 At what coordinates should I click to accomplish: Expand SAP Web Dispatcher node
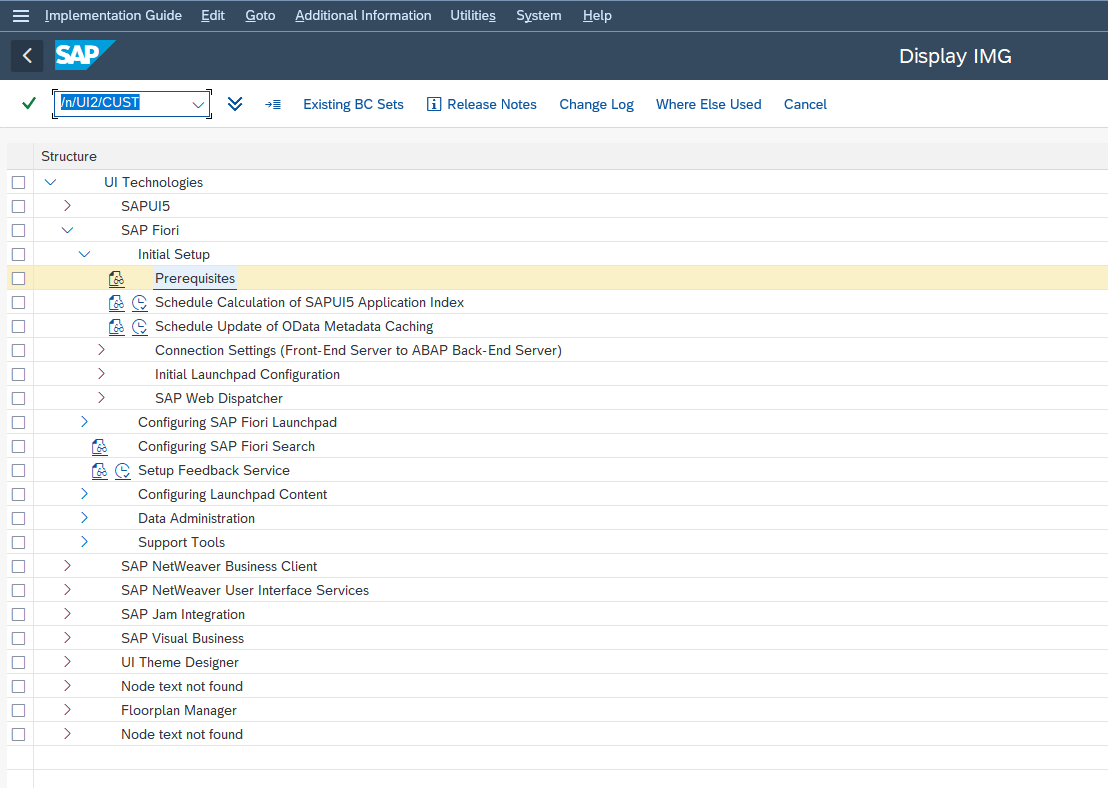click(x=101, y=398)
